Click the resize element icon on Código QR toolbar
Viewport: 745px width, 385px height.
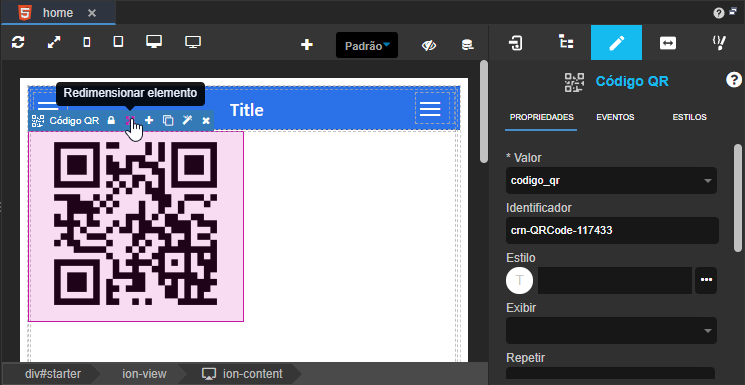130,120
